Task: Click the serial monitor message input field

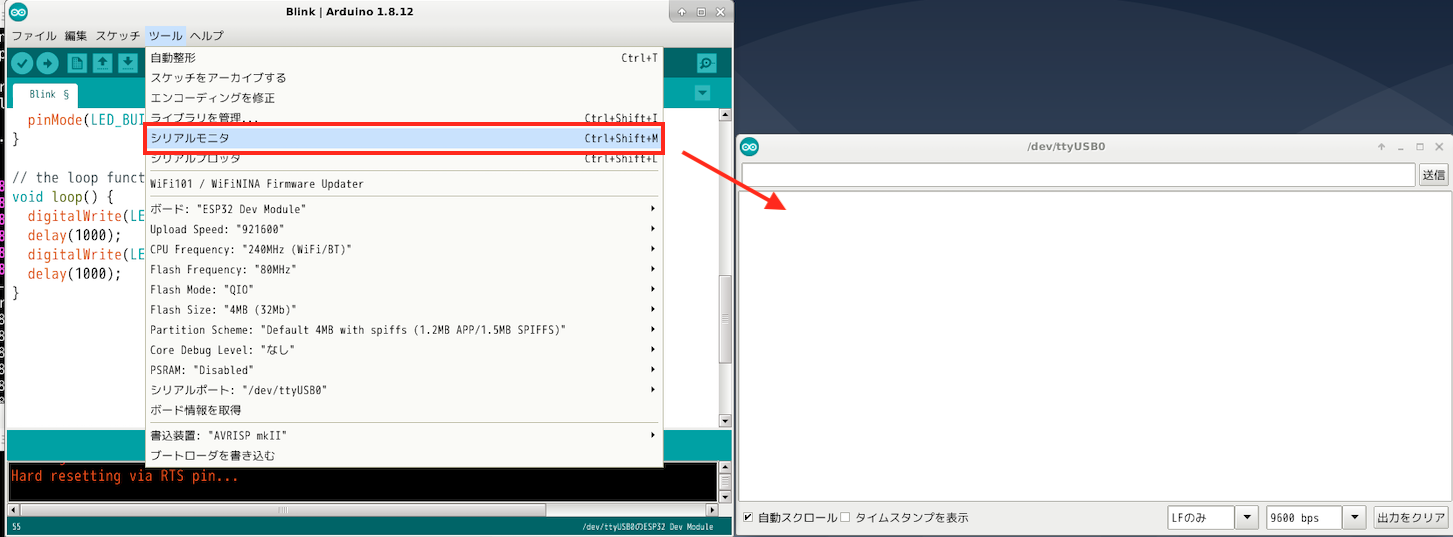Action: [x=1077, y=174]
